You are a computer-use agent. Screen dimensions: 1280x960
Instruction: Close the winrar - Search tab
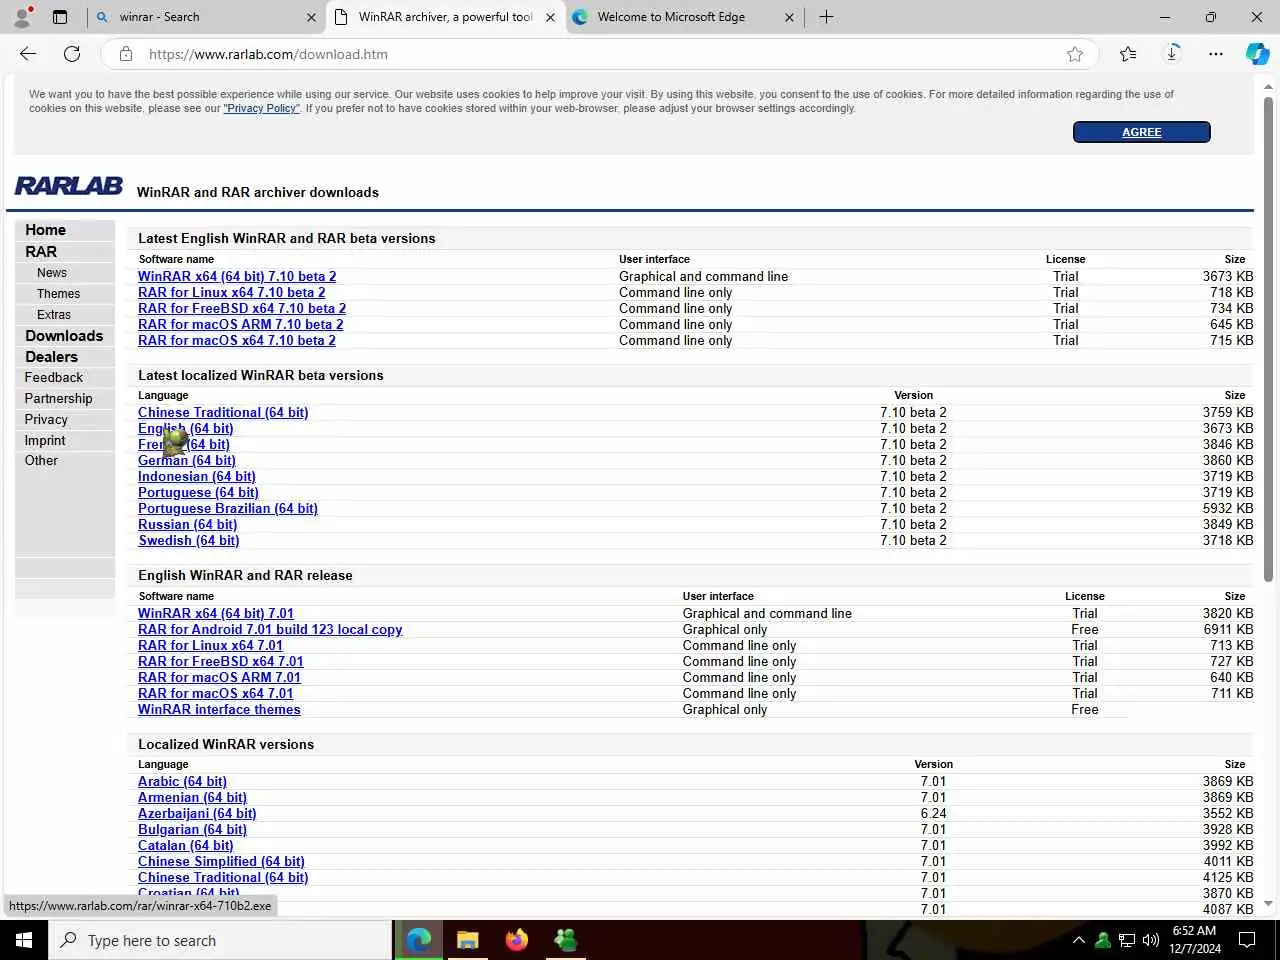click(311, 17)
